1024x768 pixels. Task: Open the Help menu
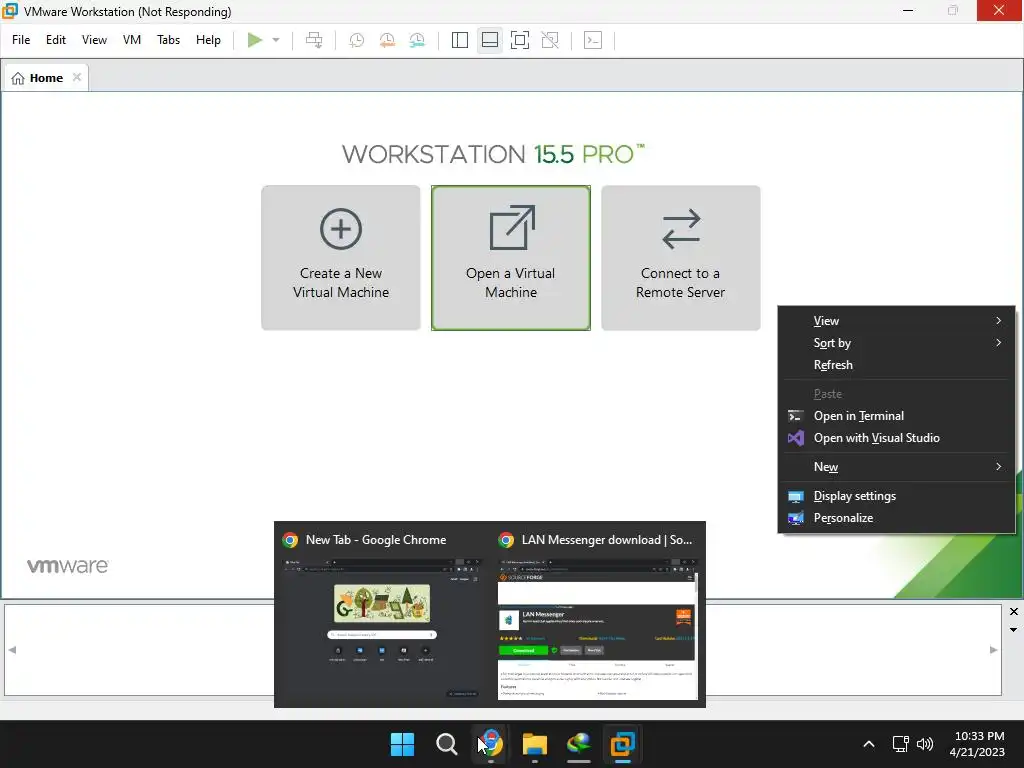208,40
